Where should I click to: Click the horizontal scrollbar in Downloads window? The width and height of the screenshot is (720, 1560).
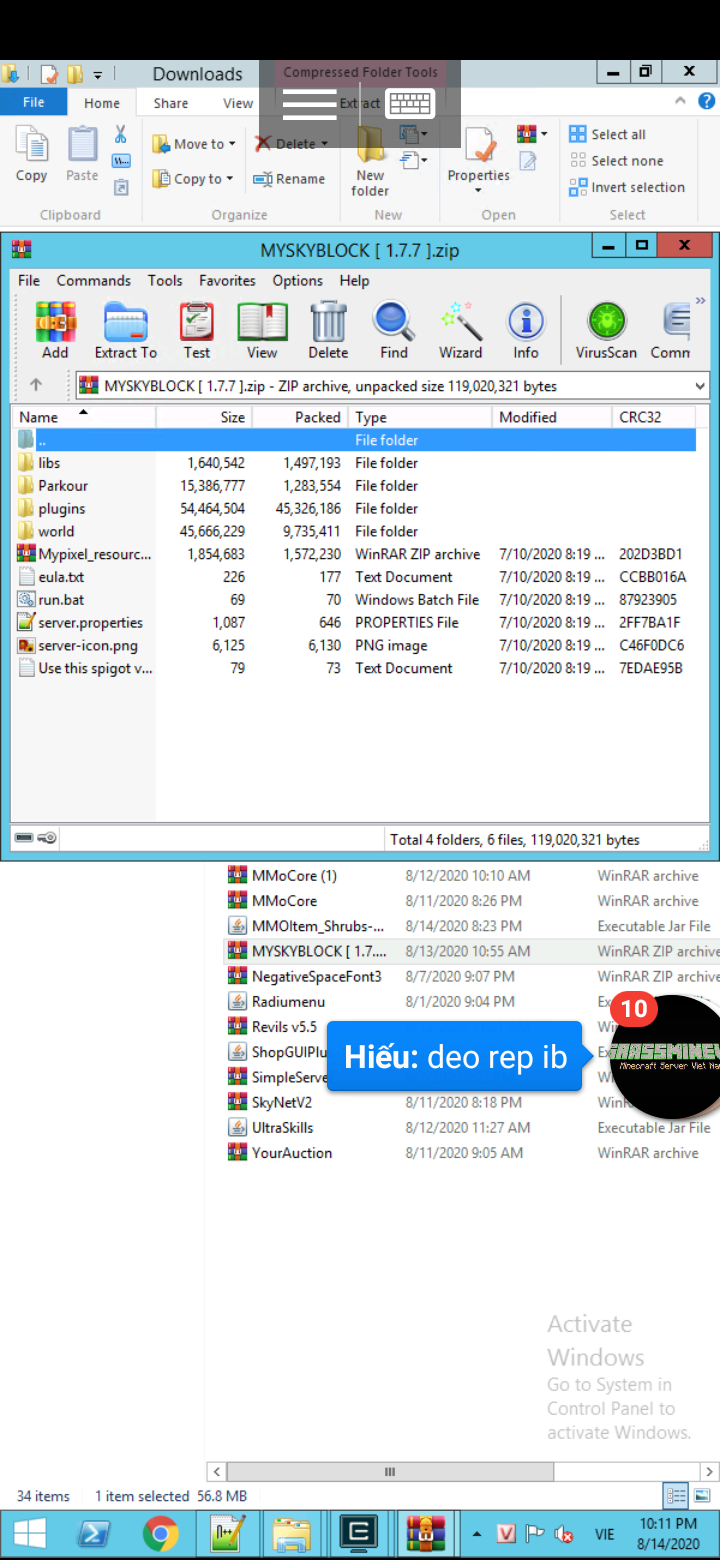point(390,1472)
